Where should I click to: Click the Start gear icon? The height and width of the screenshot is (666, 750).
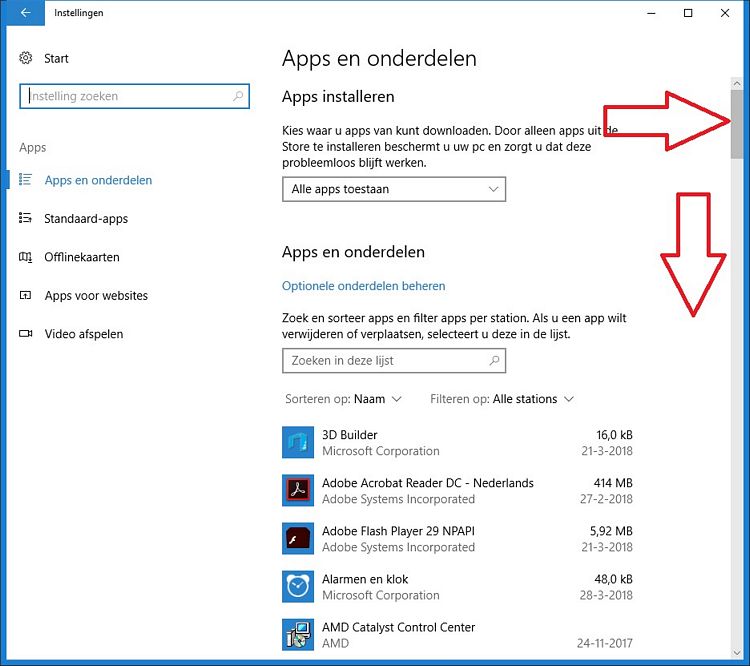coord(25,58)
